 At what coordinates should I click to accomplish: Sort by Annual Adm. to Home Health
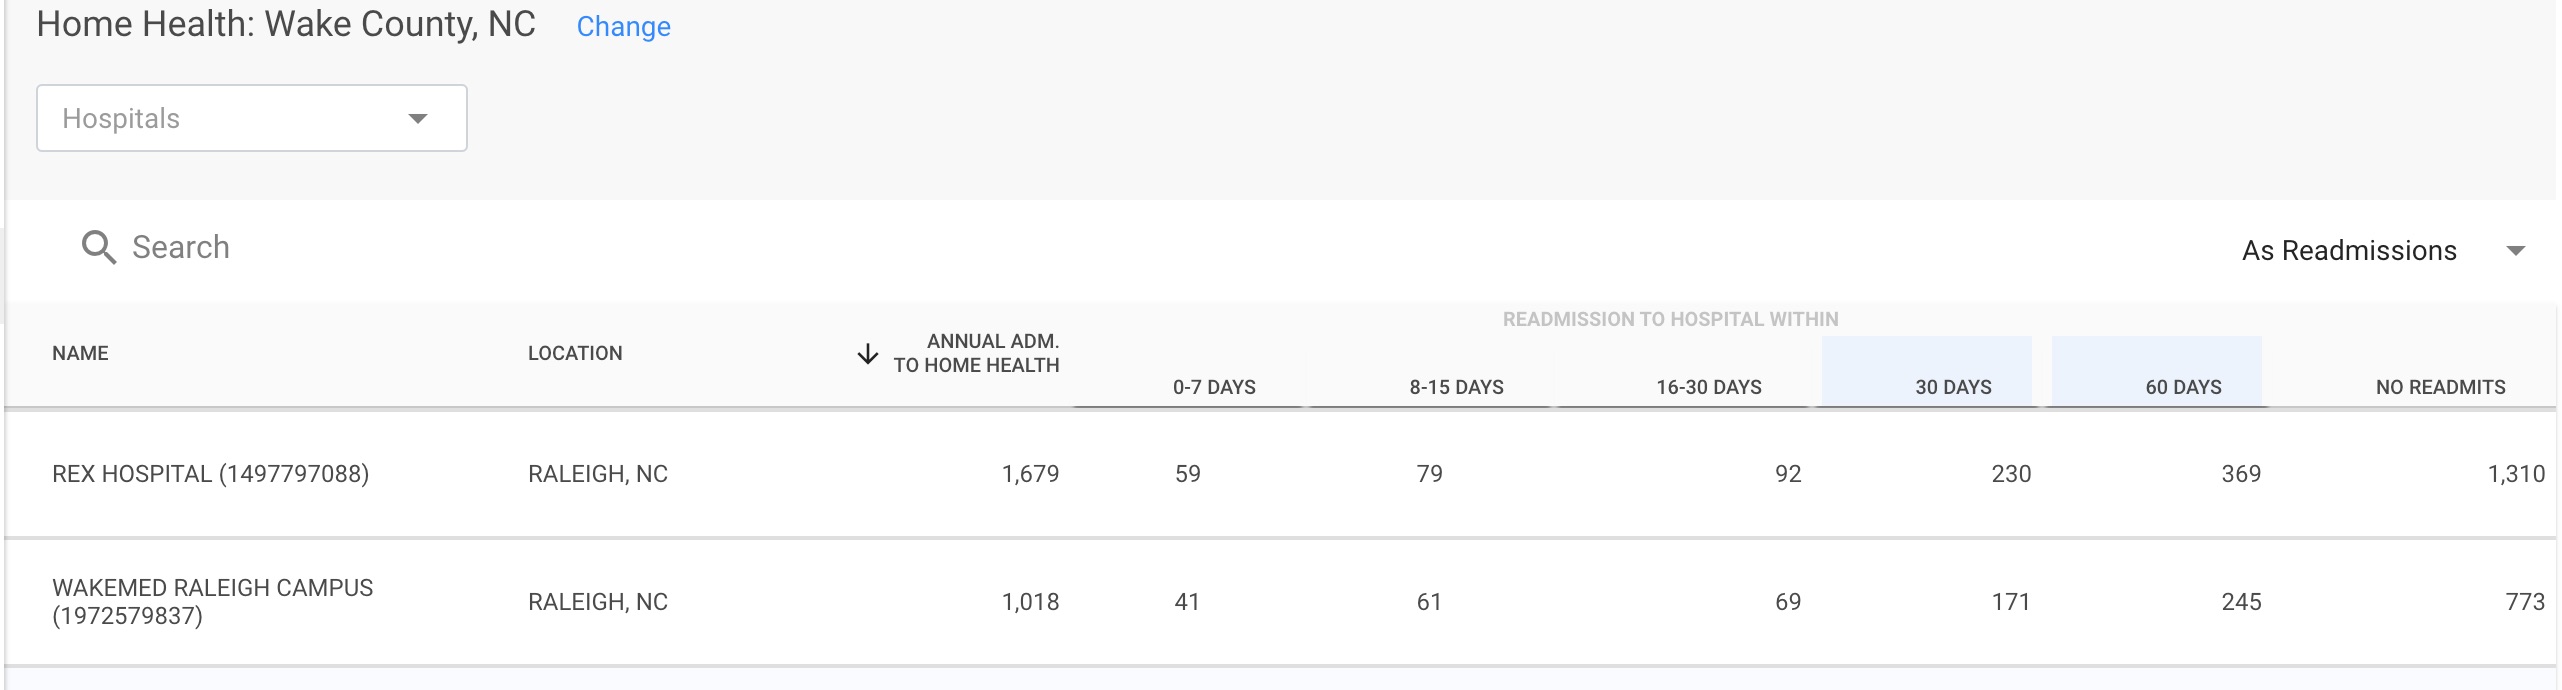click(x=976, y=353)
